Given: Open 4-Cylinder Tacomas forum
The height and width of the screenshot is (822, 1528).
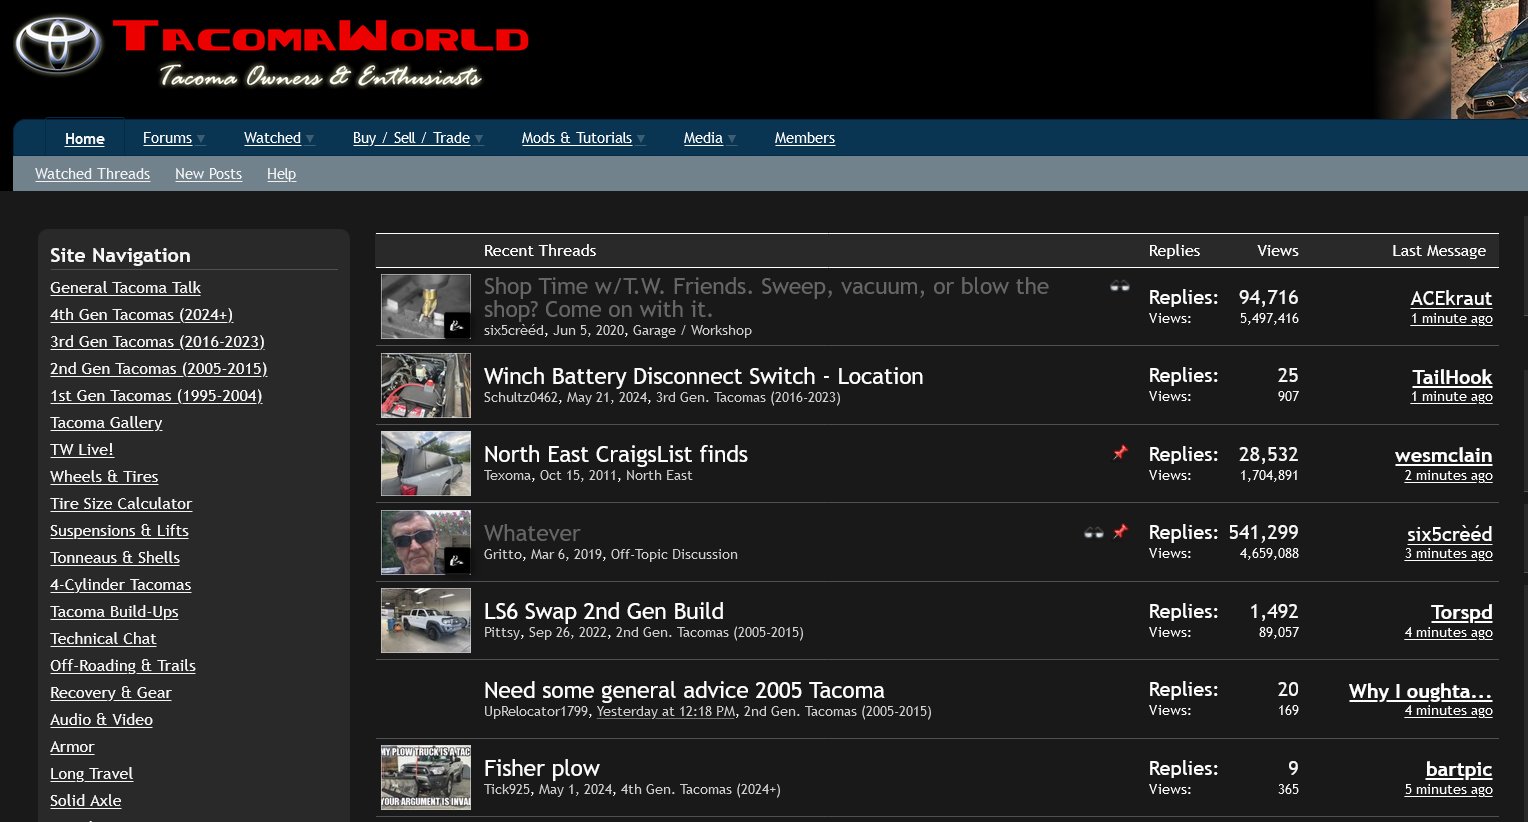Looking at the screenshot, I should (x=120, y=585).
